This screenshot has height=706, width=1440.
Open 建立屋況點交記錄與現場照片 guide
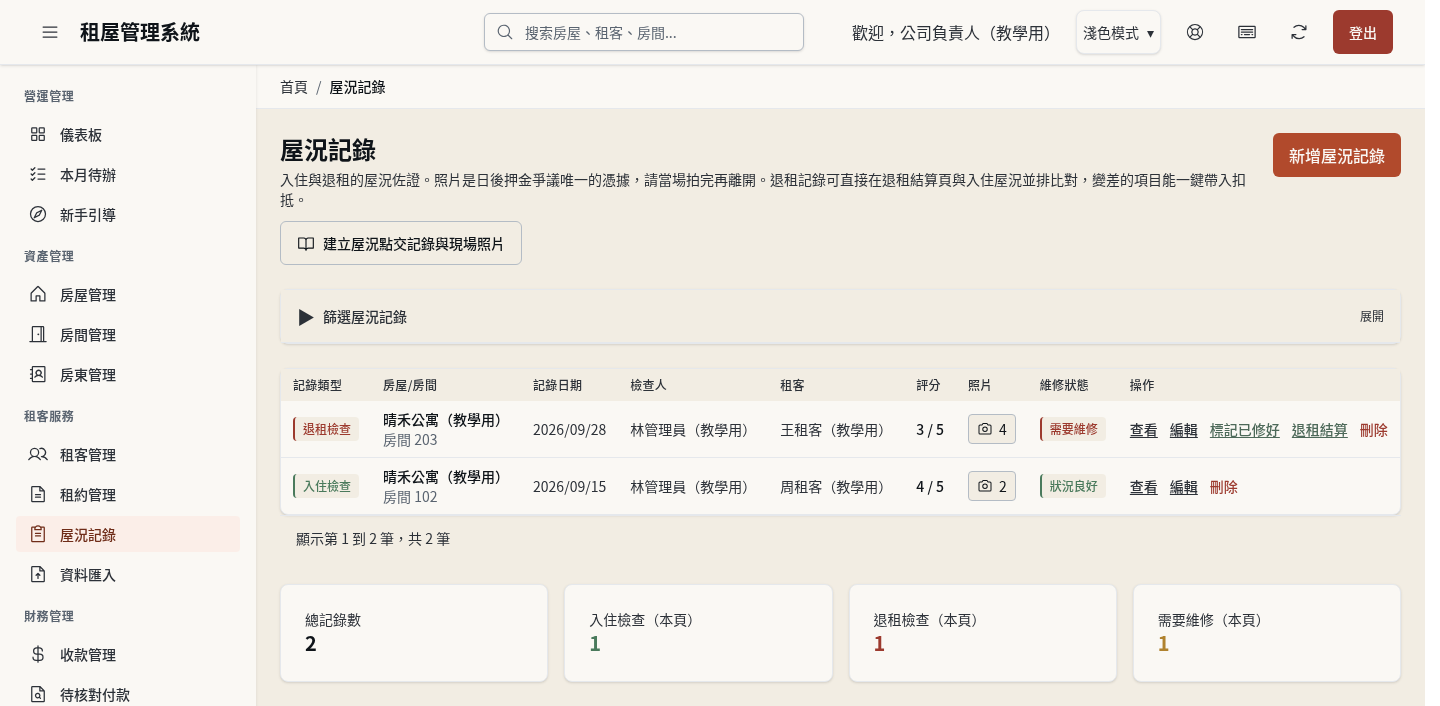coord(401,243)
